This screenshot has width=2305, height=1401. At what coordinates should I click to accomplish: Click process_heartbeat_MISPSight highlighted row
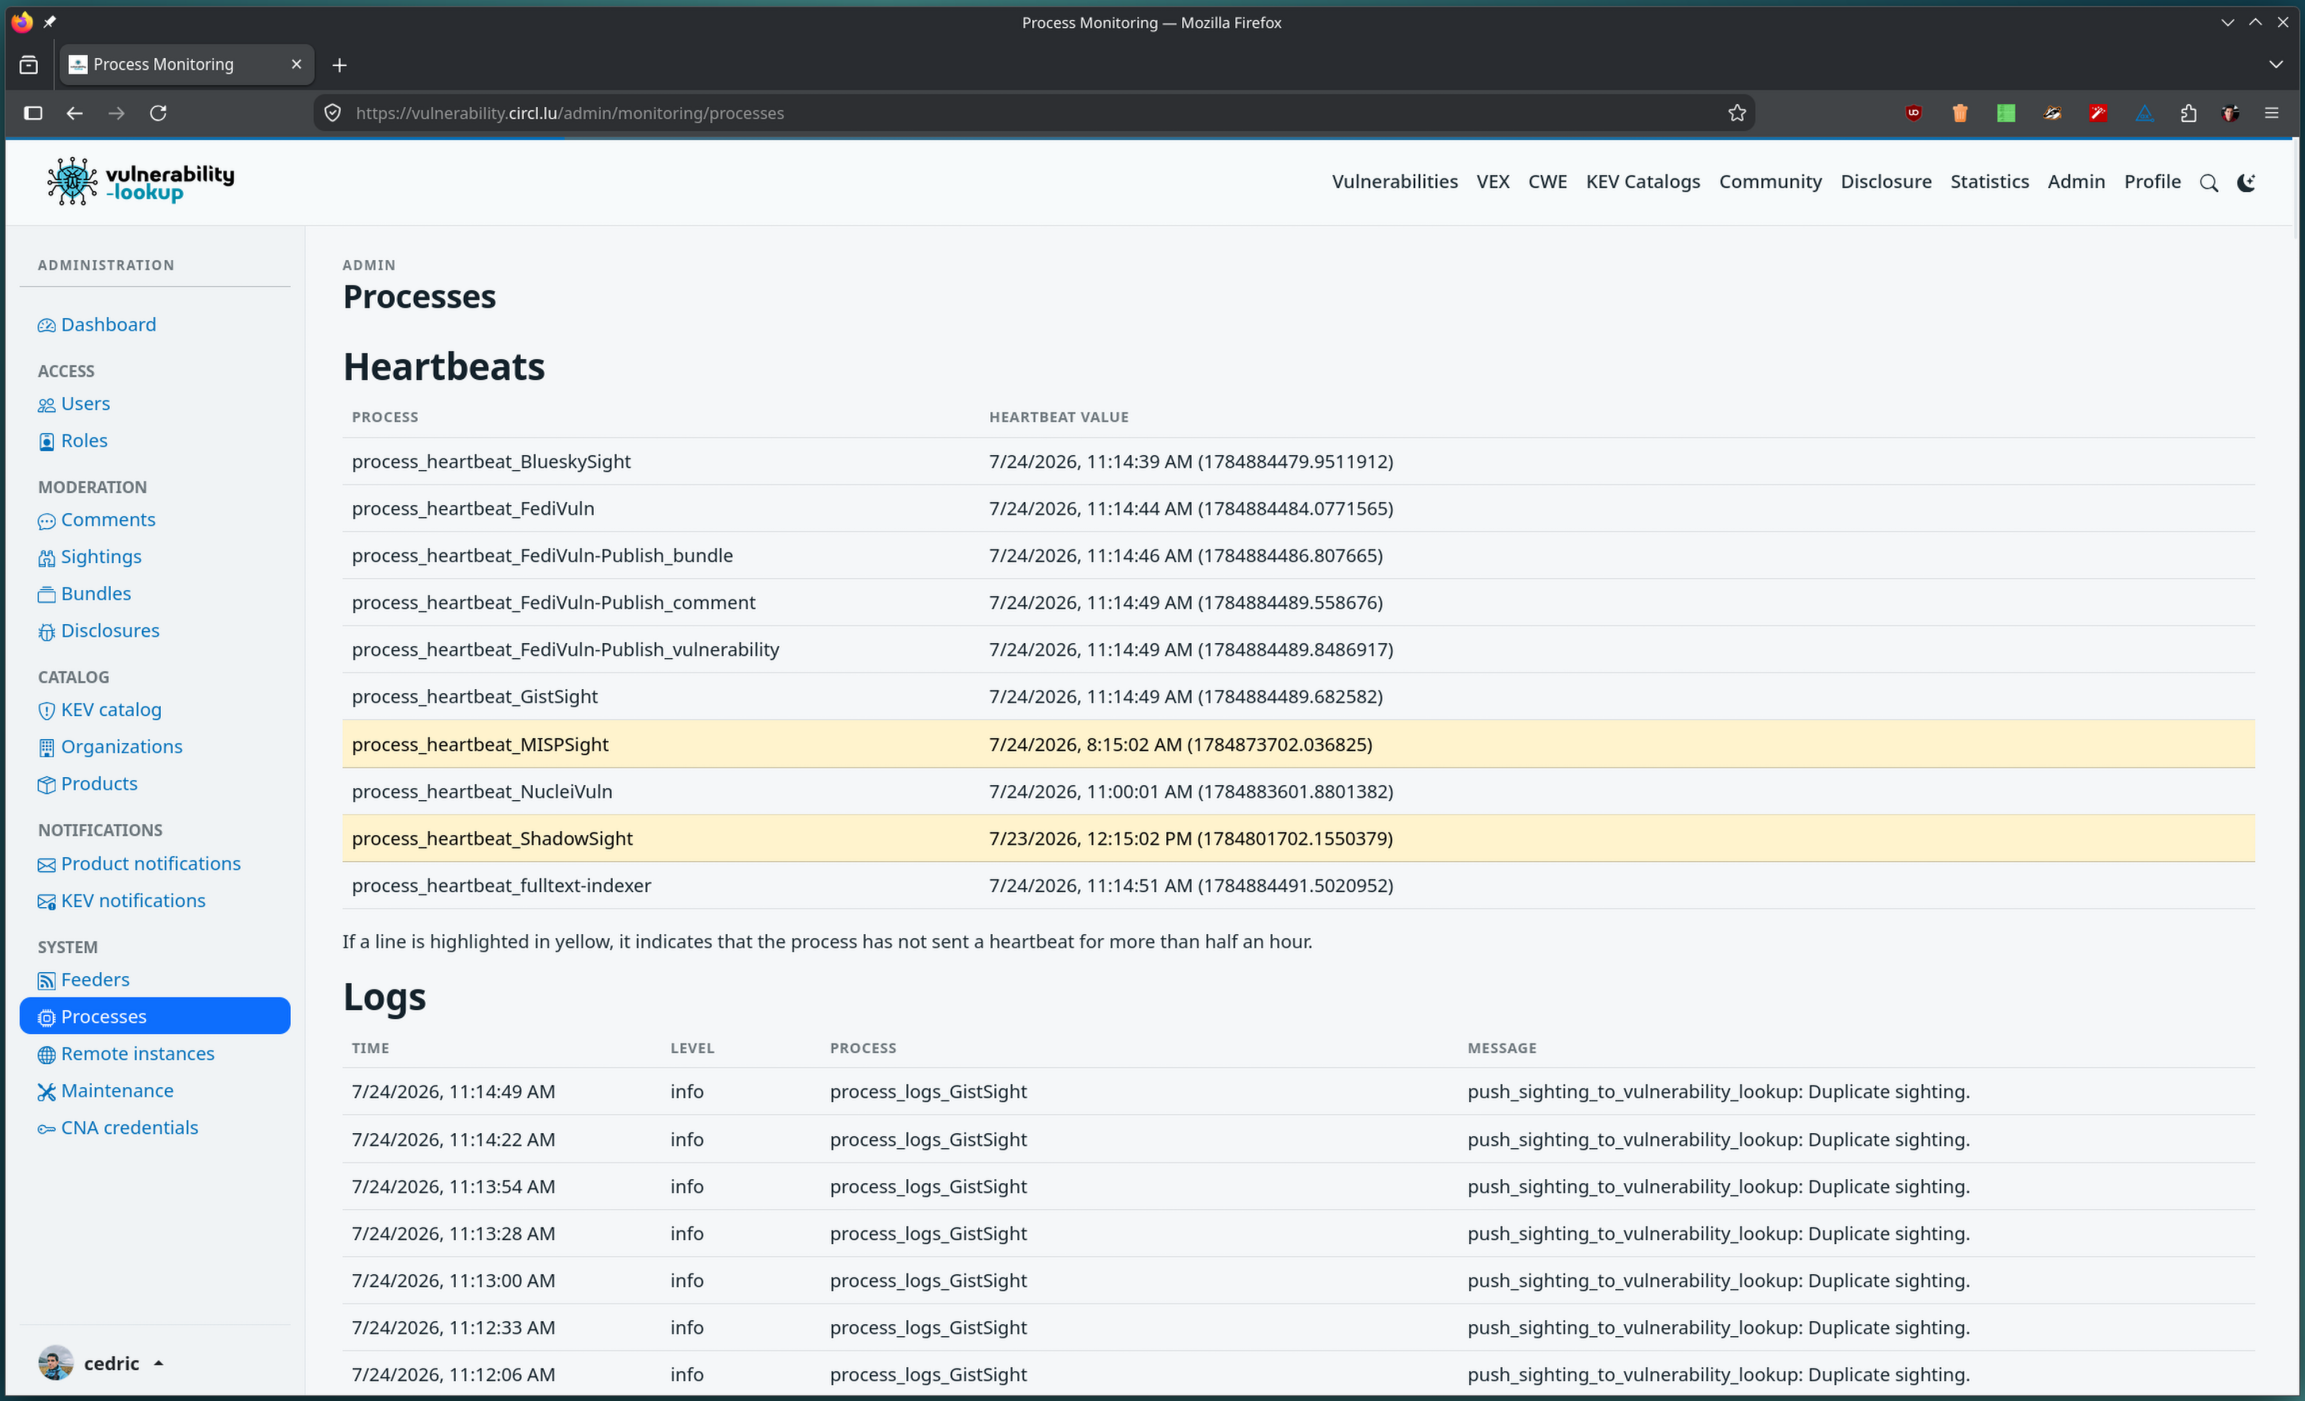(x=1298, y=744)
